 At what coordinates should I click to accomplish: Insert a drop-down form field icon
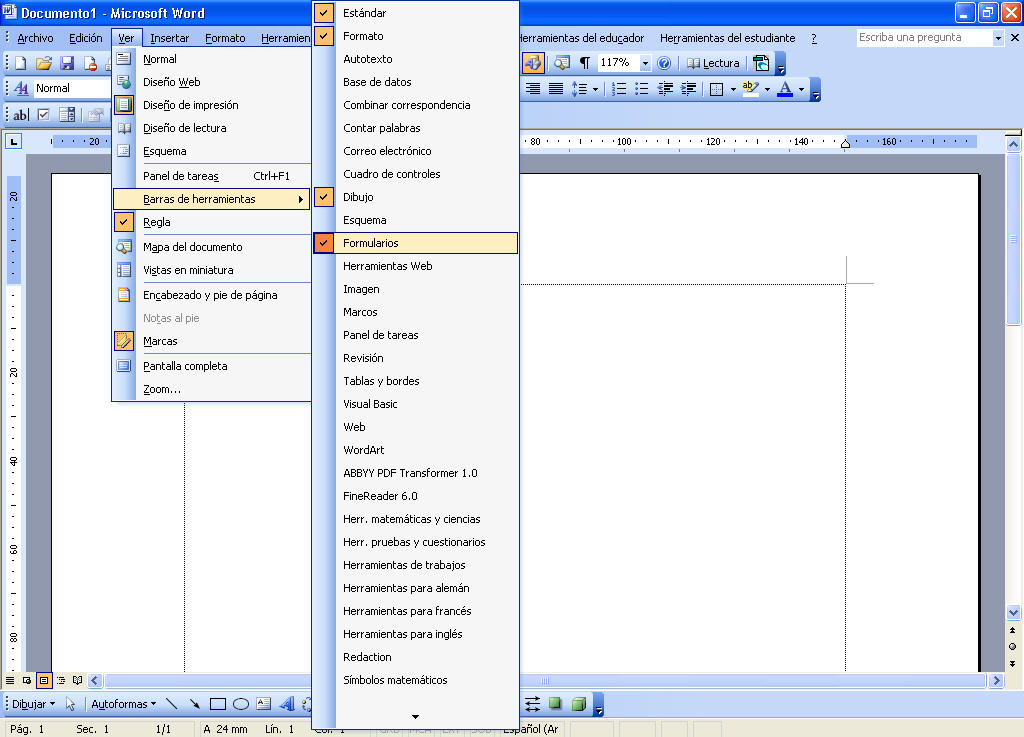coord(67,115)
